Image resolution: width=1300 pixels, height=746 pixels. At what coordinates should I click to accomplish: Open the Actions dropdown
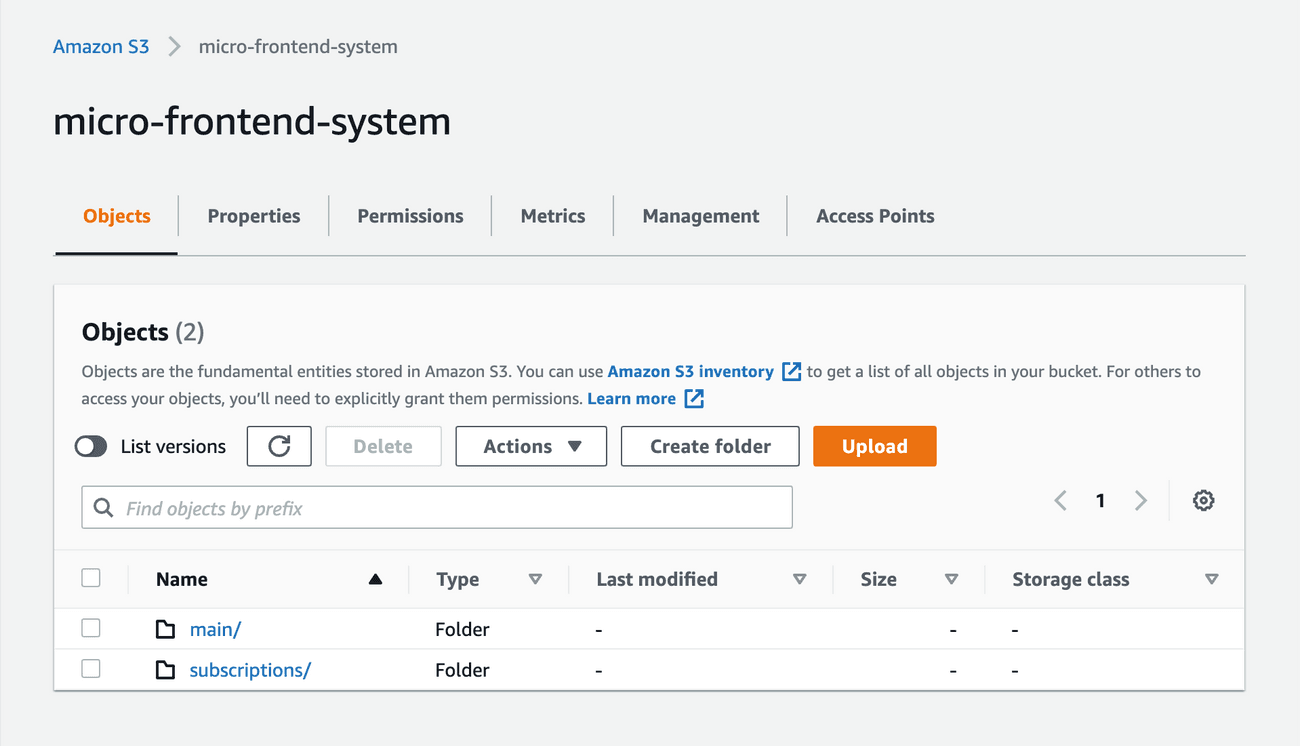pos(531,446)
